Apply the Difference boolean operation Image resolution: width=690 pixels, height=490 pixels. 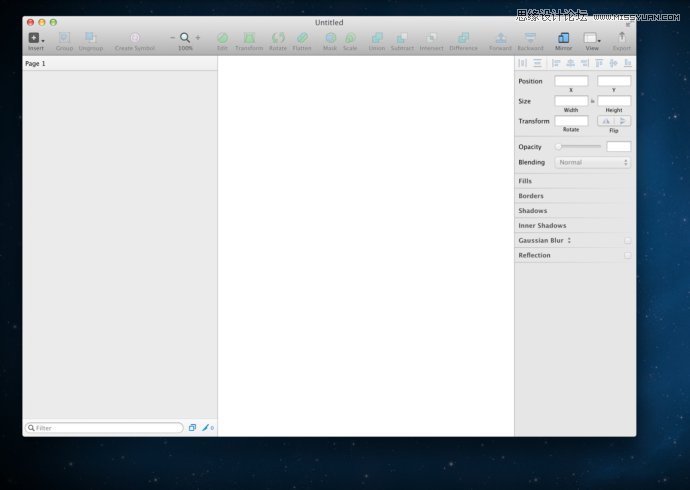tap(464, 38)
